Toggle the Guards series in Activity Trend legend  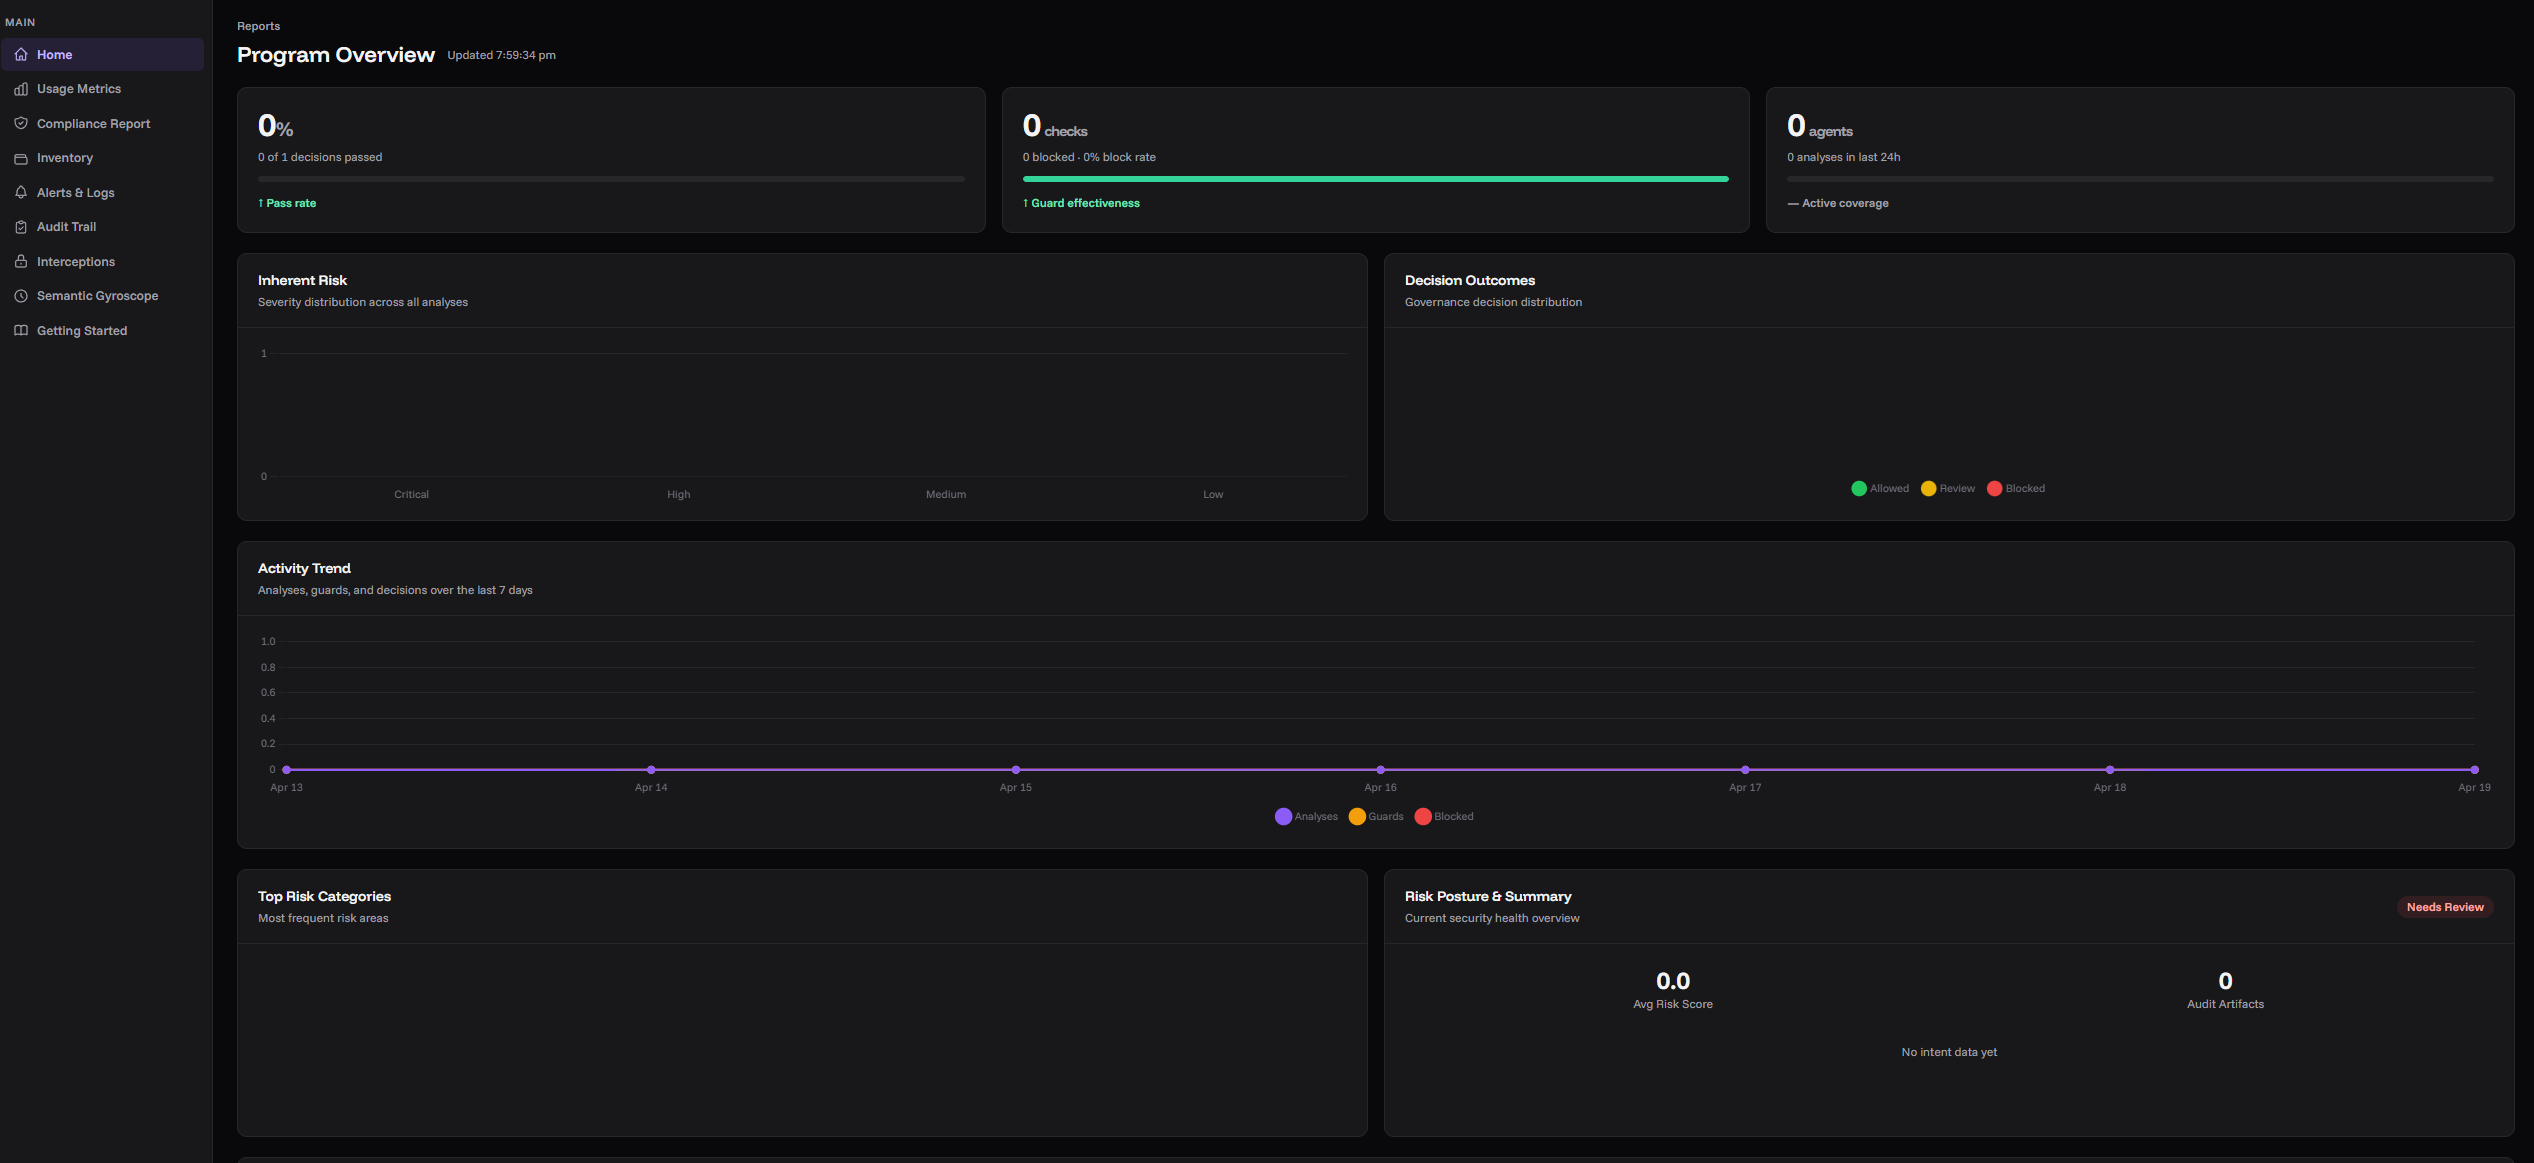pos(1376,817)
